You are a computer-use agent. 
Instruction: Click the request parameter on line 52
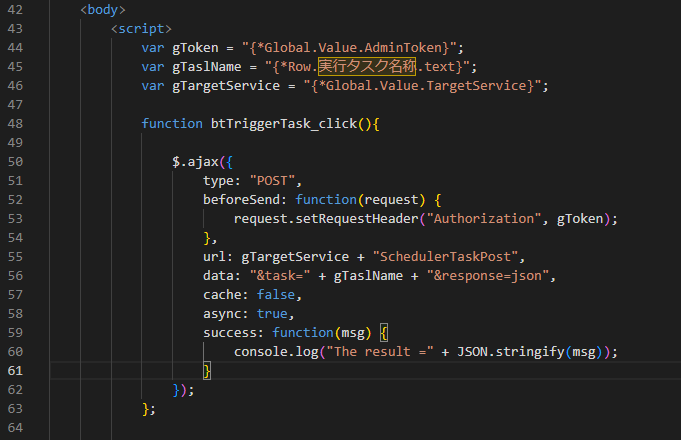click(392, 200)
